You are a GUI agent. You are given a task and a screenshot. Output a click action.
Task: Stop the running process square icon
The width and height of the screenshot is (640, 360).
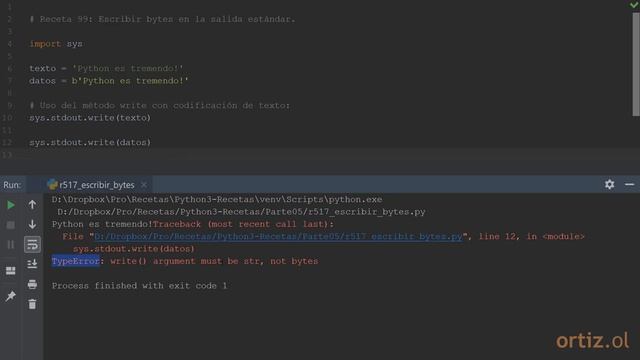11,225
